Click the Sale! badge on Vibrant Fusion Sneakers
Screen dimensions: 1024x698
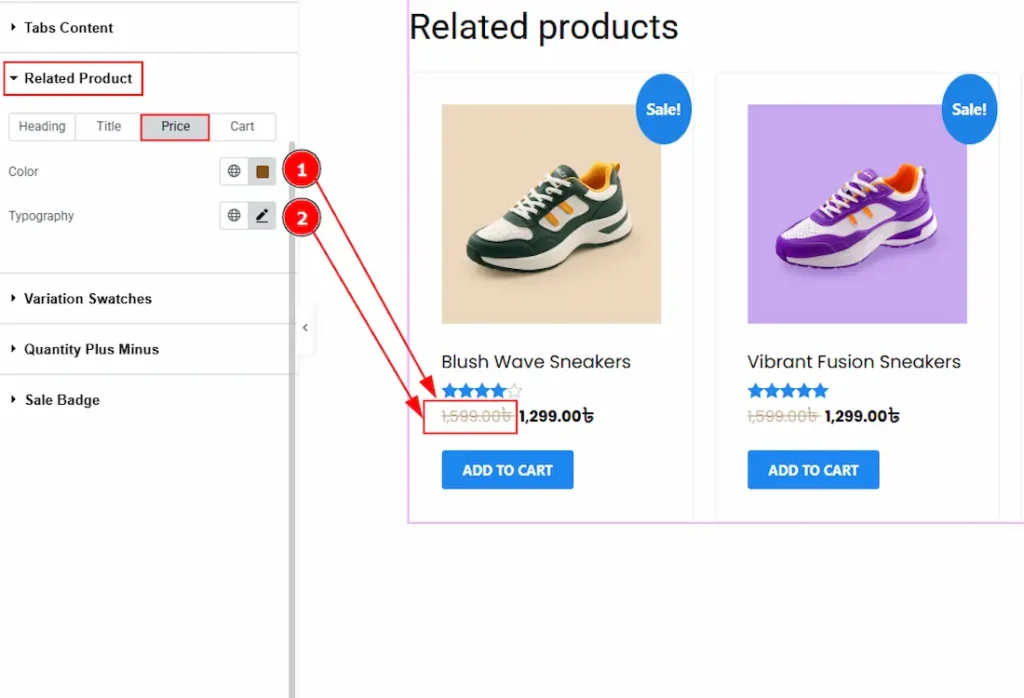tap(968, 109)
